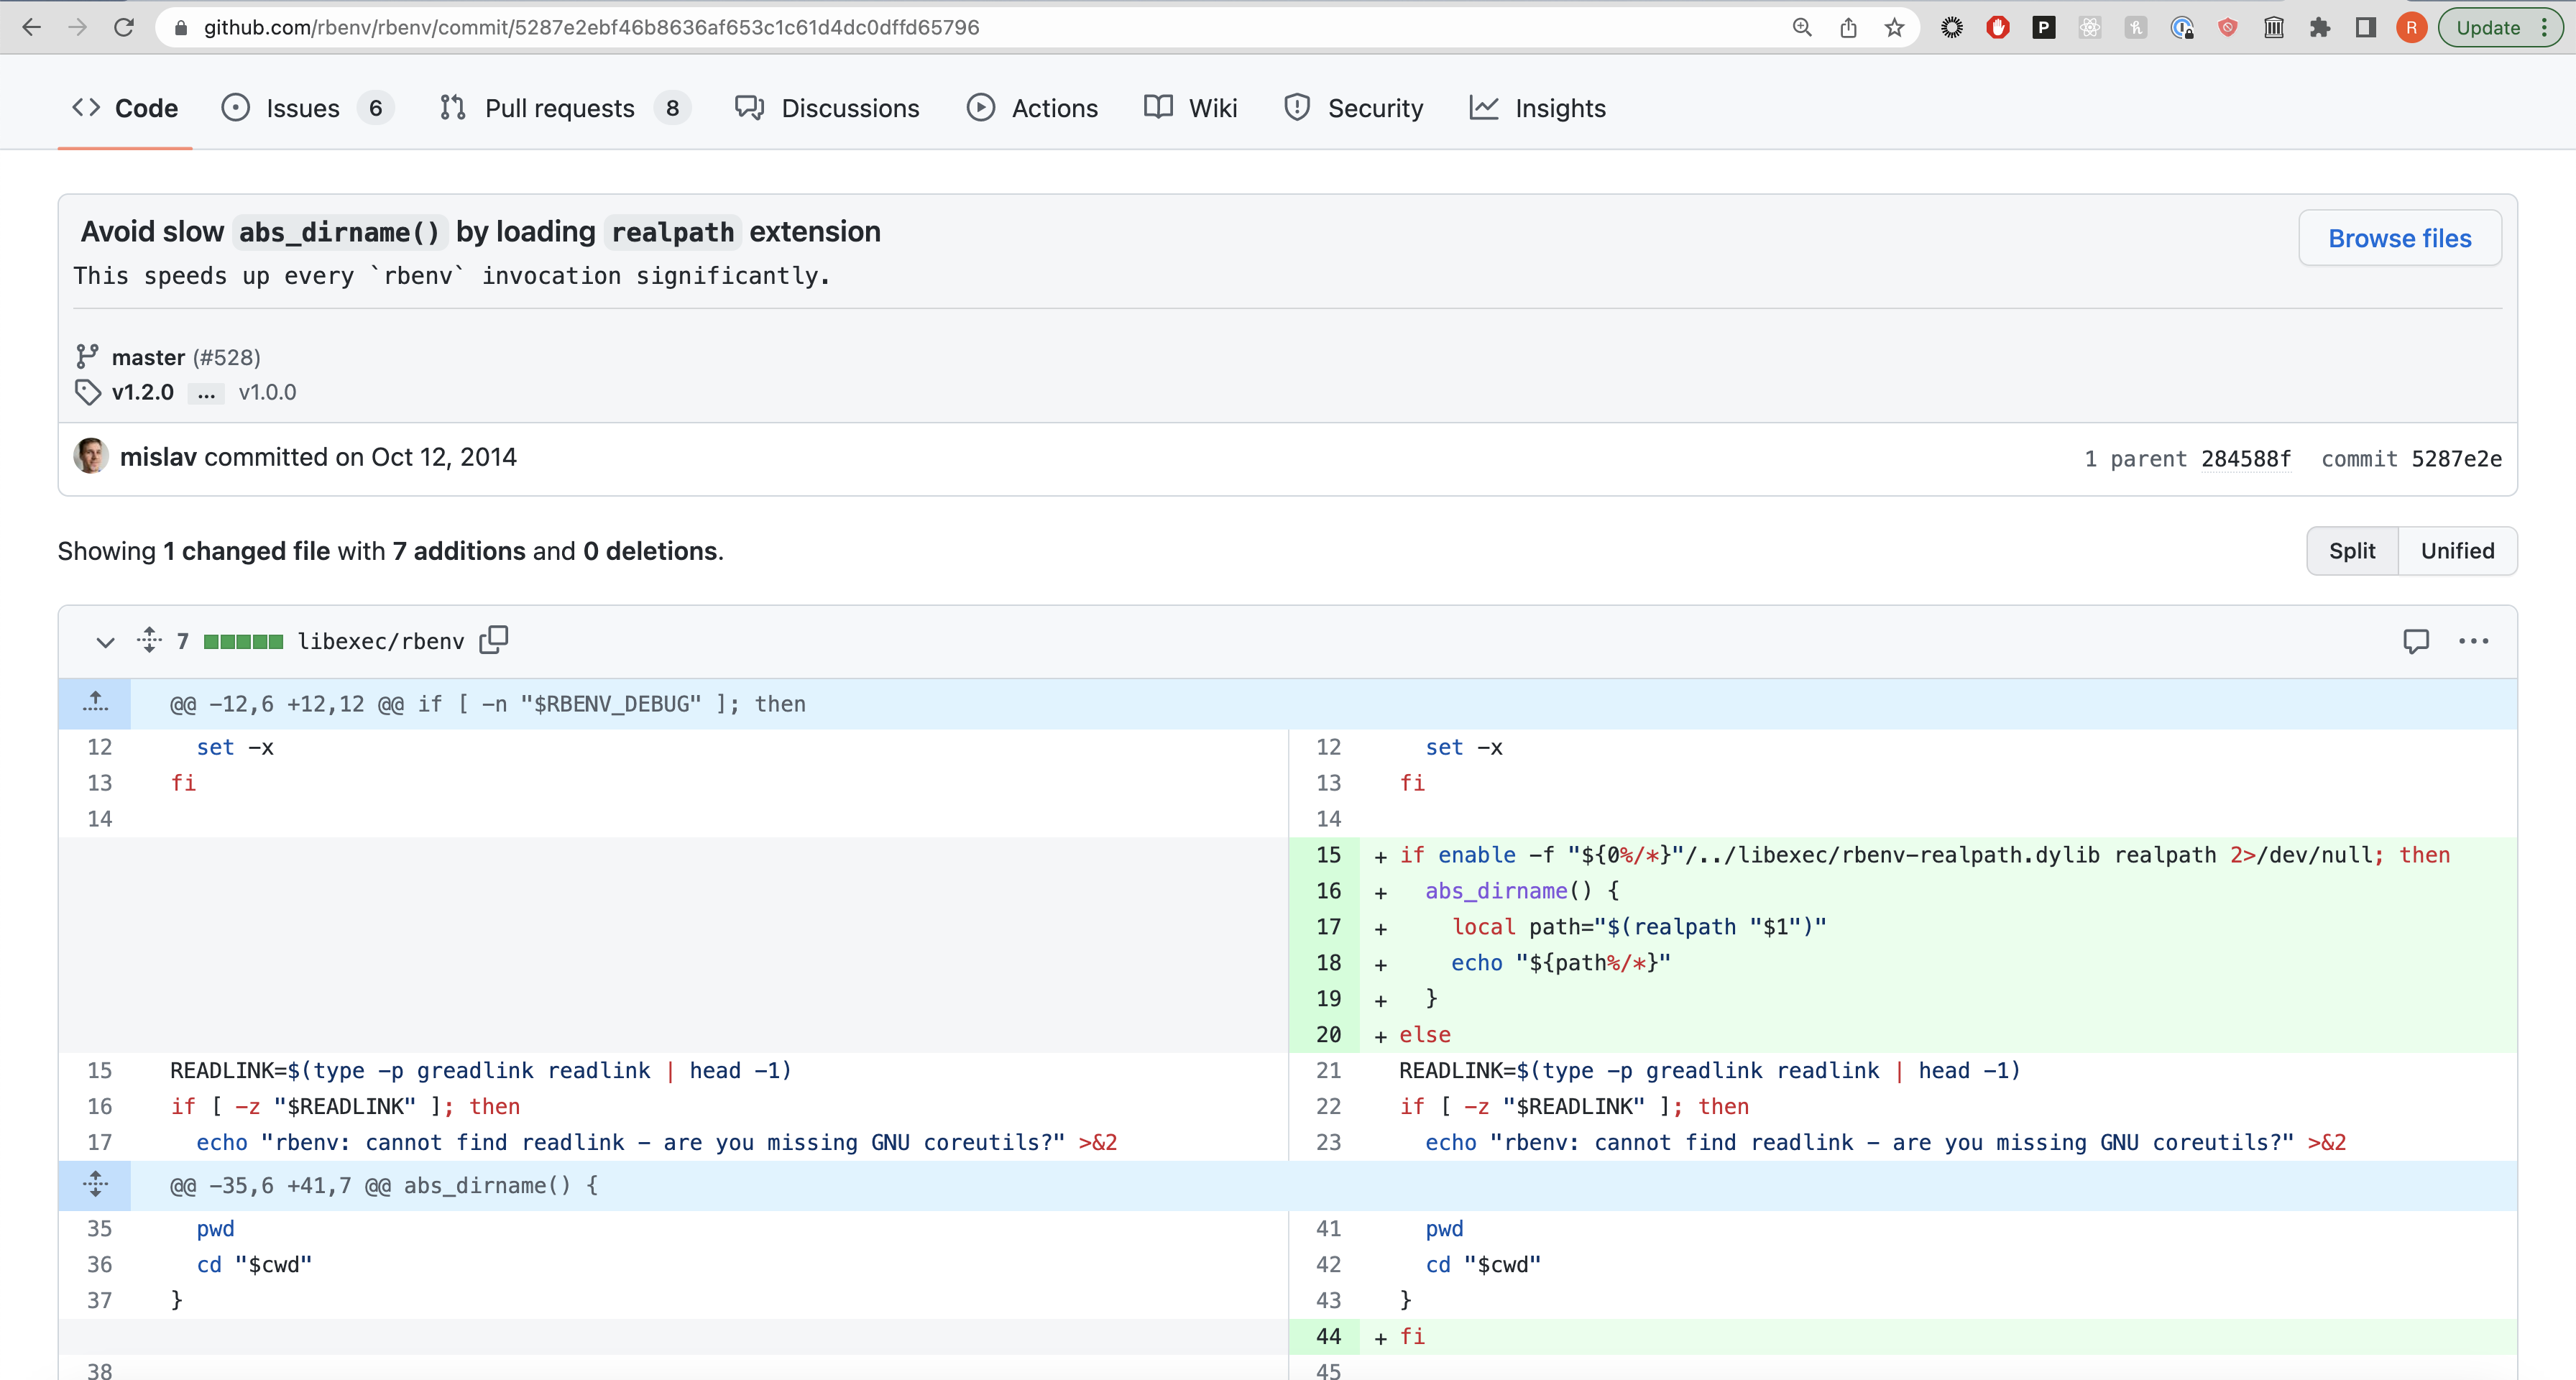Click the zoom magnifier icon in address bar
Screen dimensions: 2576x1380
coord(1802,27)
